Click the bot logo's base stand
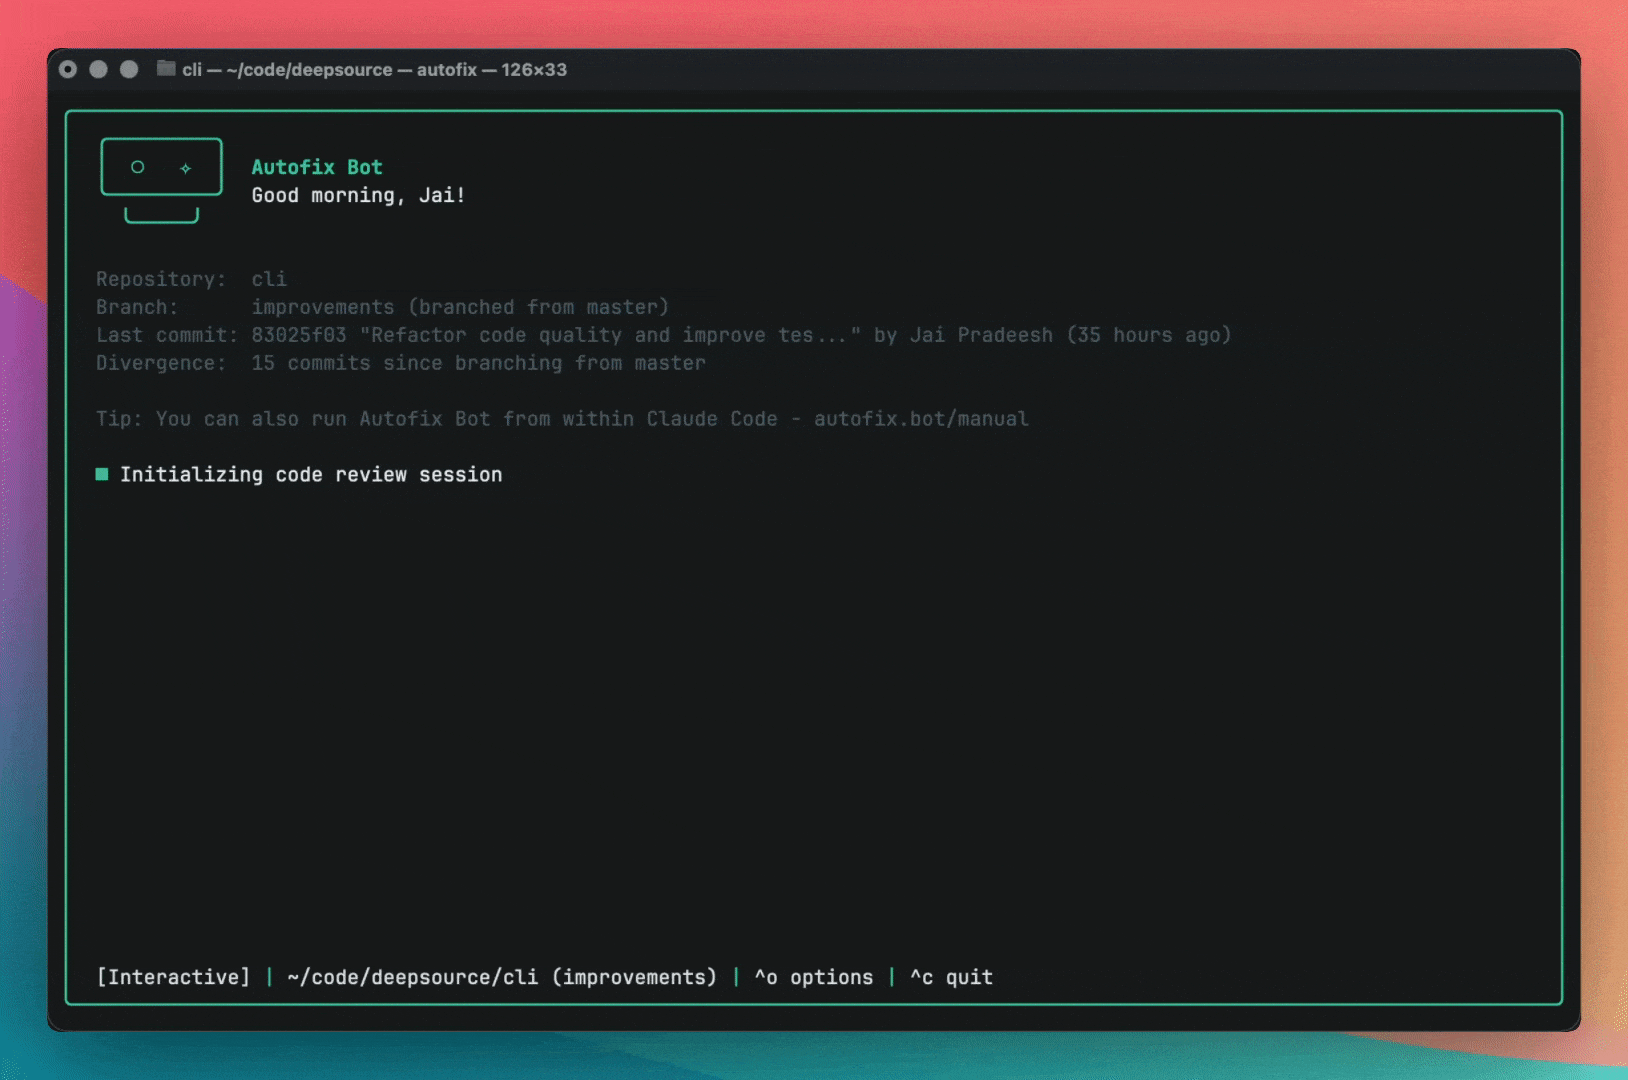The width and height of the screenshot is (1628, 1080). [x=161, y=216]
